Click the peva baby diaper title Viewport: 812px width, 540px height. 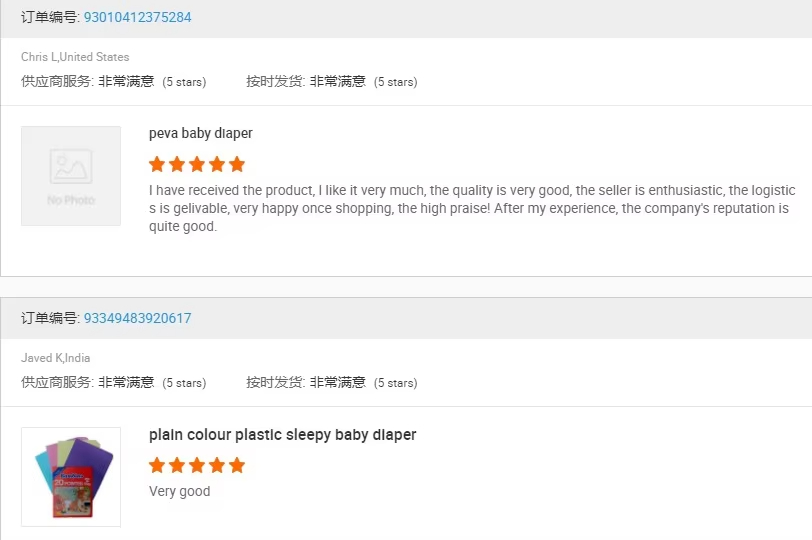click(x=200, y=133)
